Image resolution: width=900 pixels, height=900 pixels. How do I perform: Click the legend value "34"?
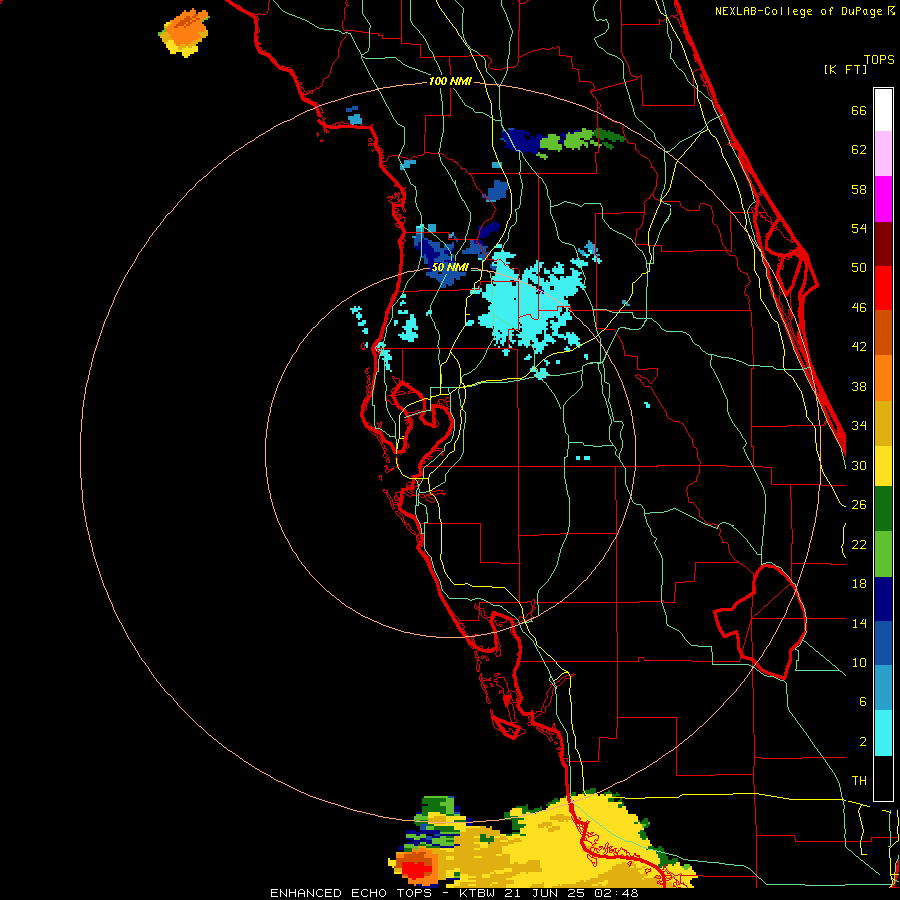859,426
